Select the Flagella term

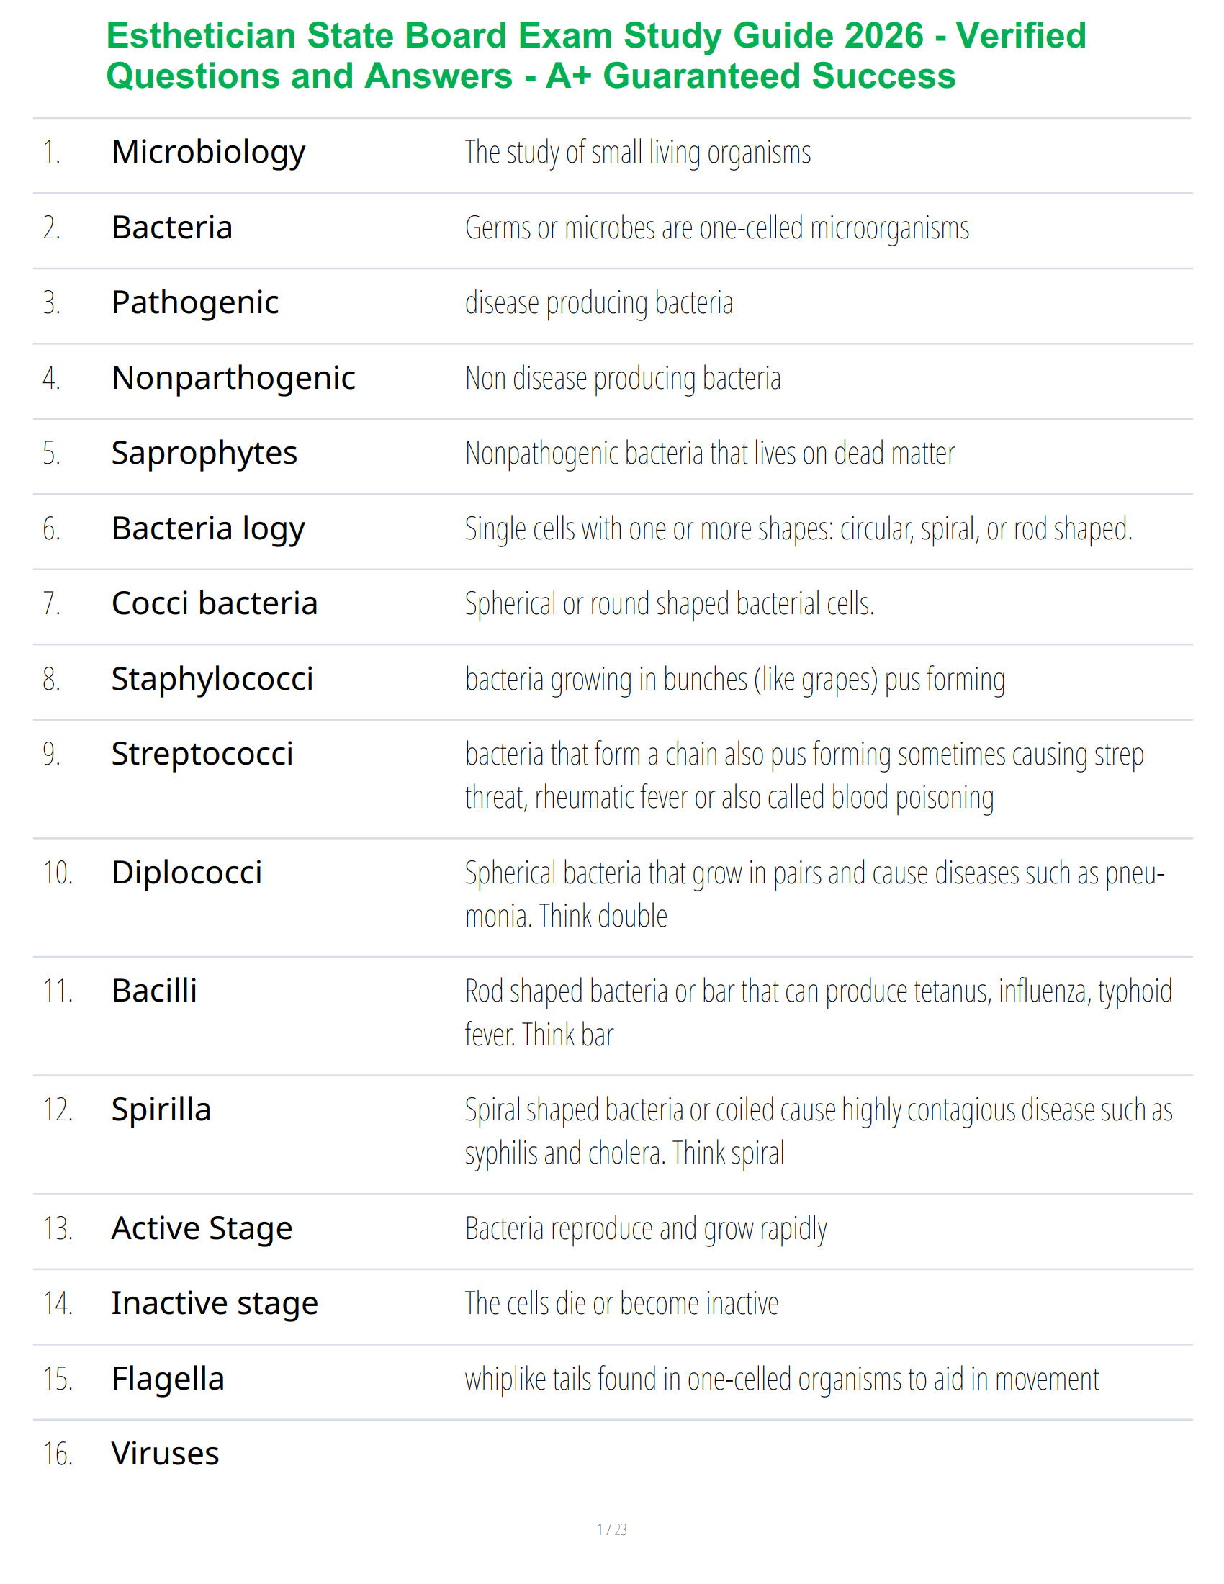pyautogui.click(x=168, y=1379)
